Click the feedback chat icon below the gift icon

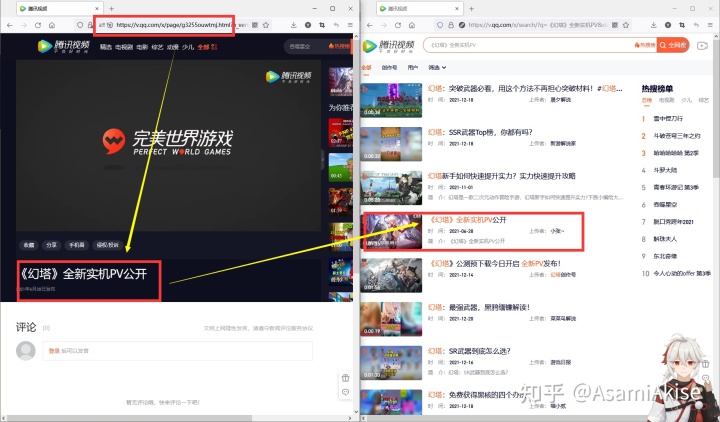[345, 392]
